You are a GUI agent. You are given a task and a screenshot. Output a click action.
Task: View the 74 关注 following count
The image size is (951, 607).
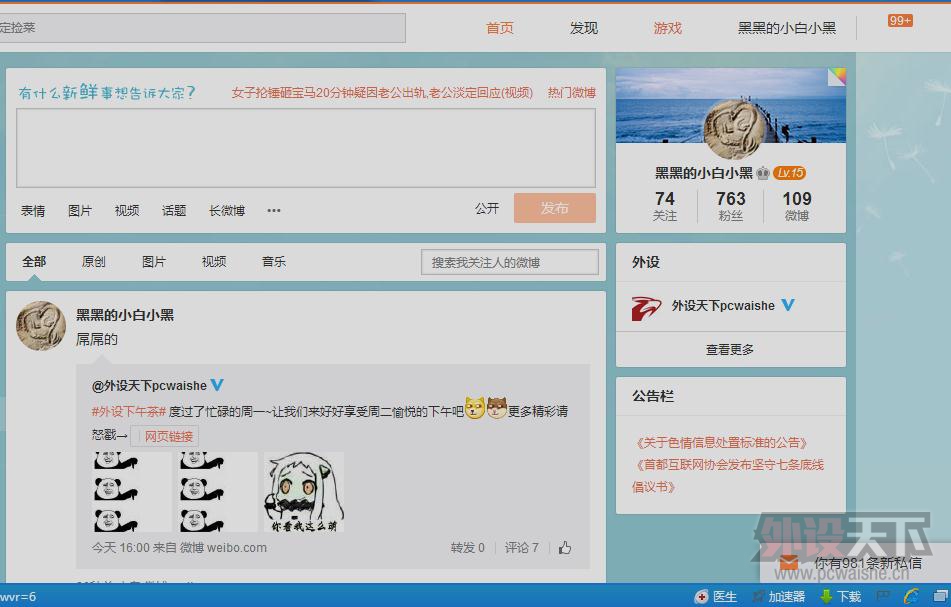pos(665,206)
